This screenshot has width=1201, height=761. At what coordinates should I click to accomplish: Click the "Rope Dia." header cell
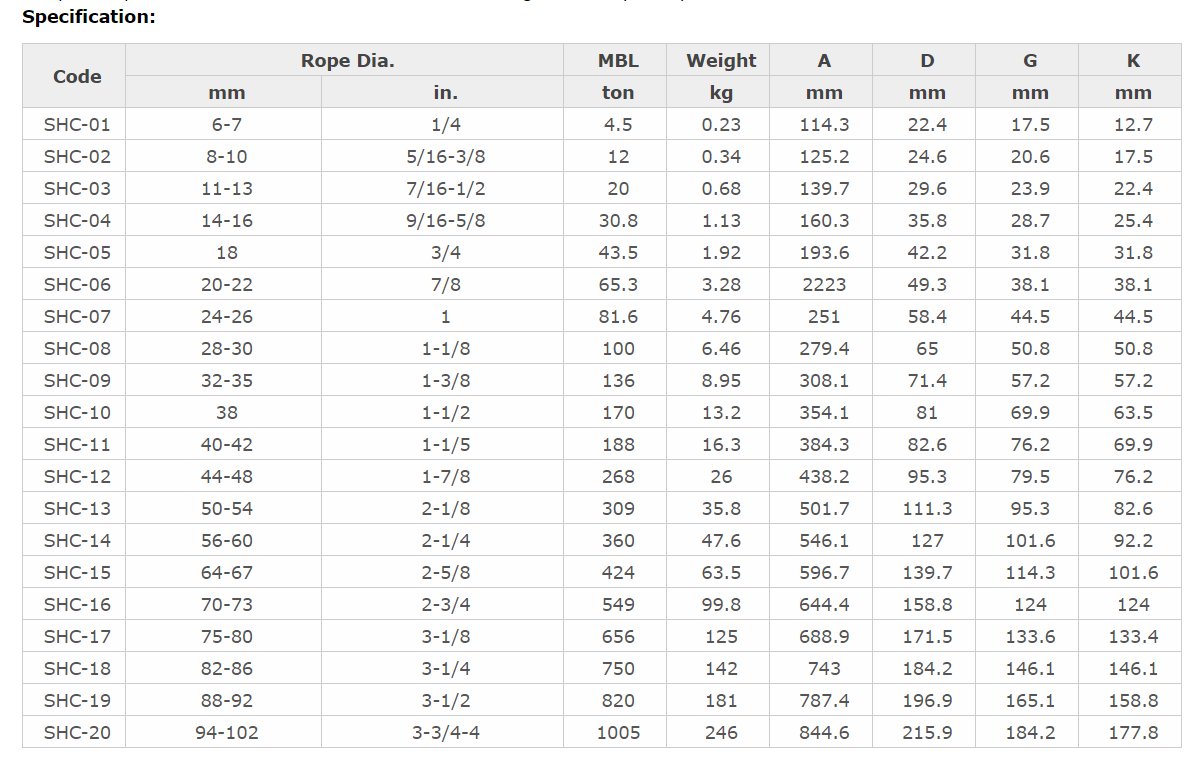347,60
